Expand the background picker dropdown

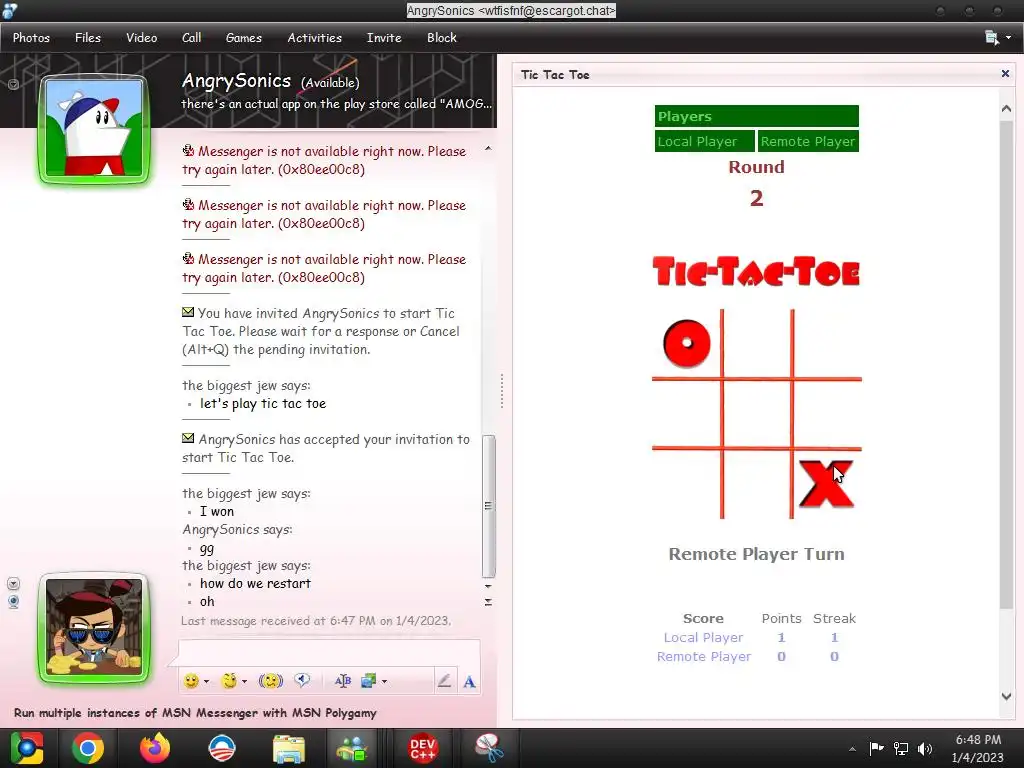pos(384,681)
